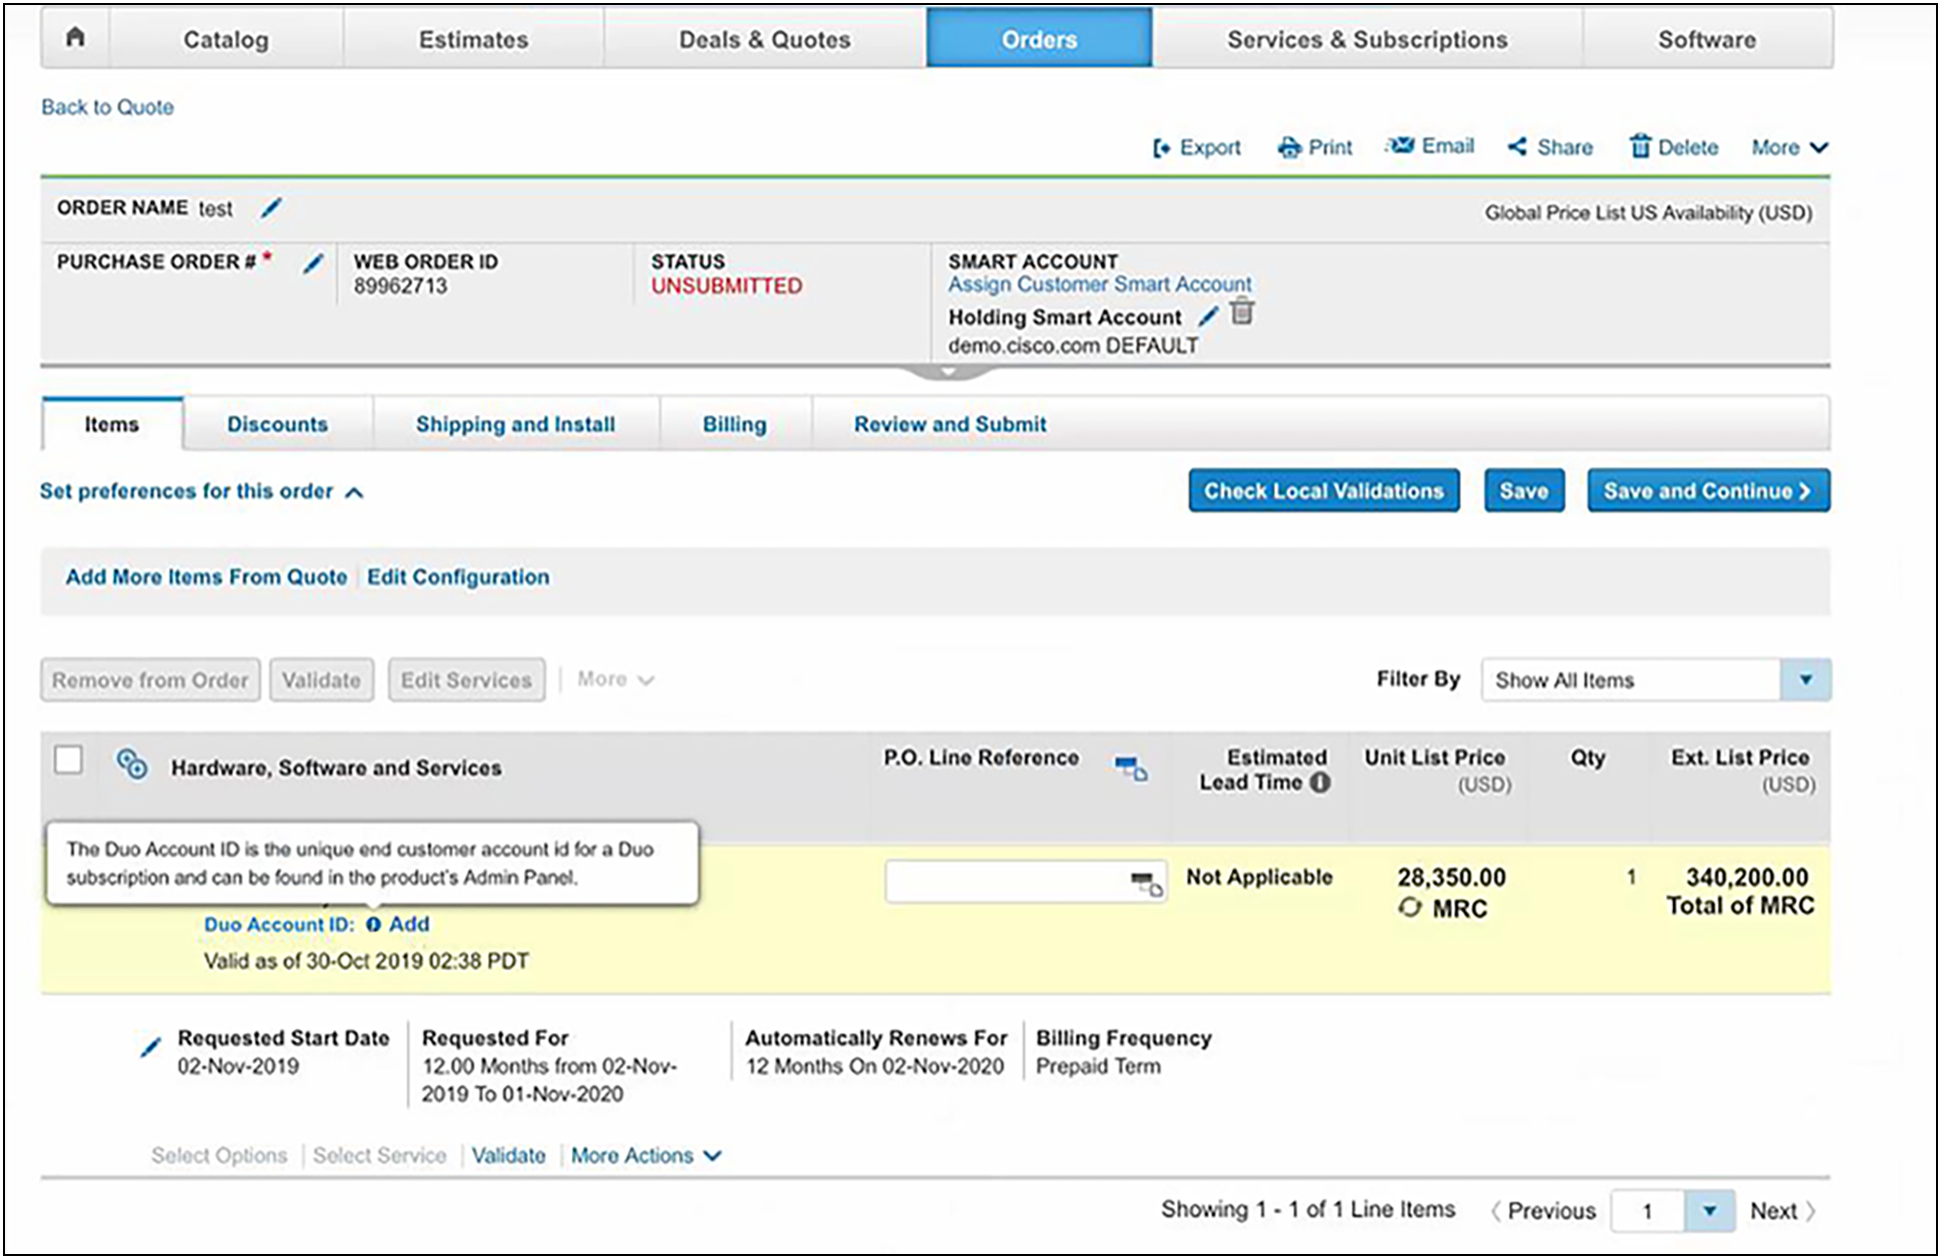Open More Actions for line item
This screenshot has width=1941, height=1259.
645,1156
